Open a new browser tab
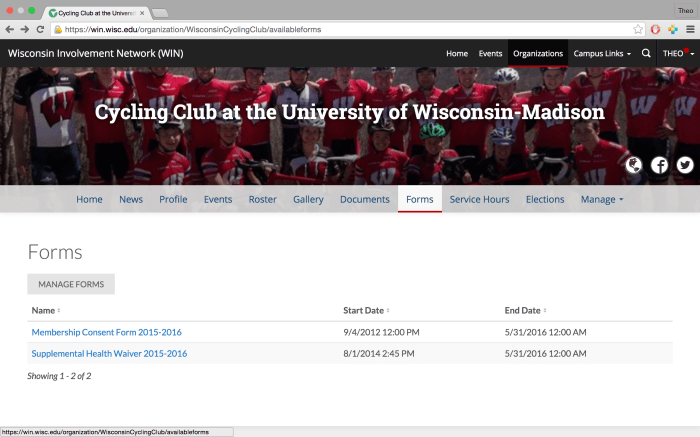700x437 pixels. pos(160,13)
